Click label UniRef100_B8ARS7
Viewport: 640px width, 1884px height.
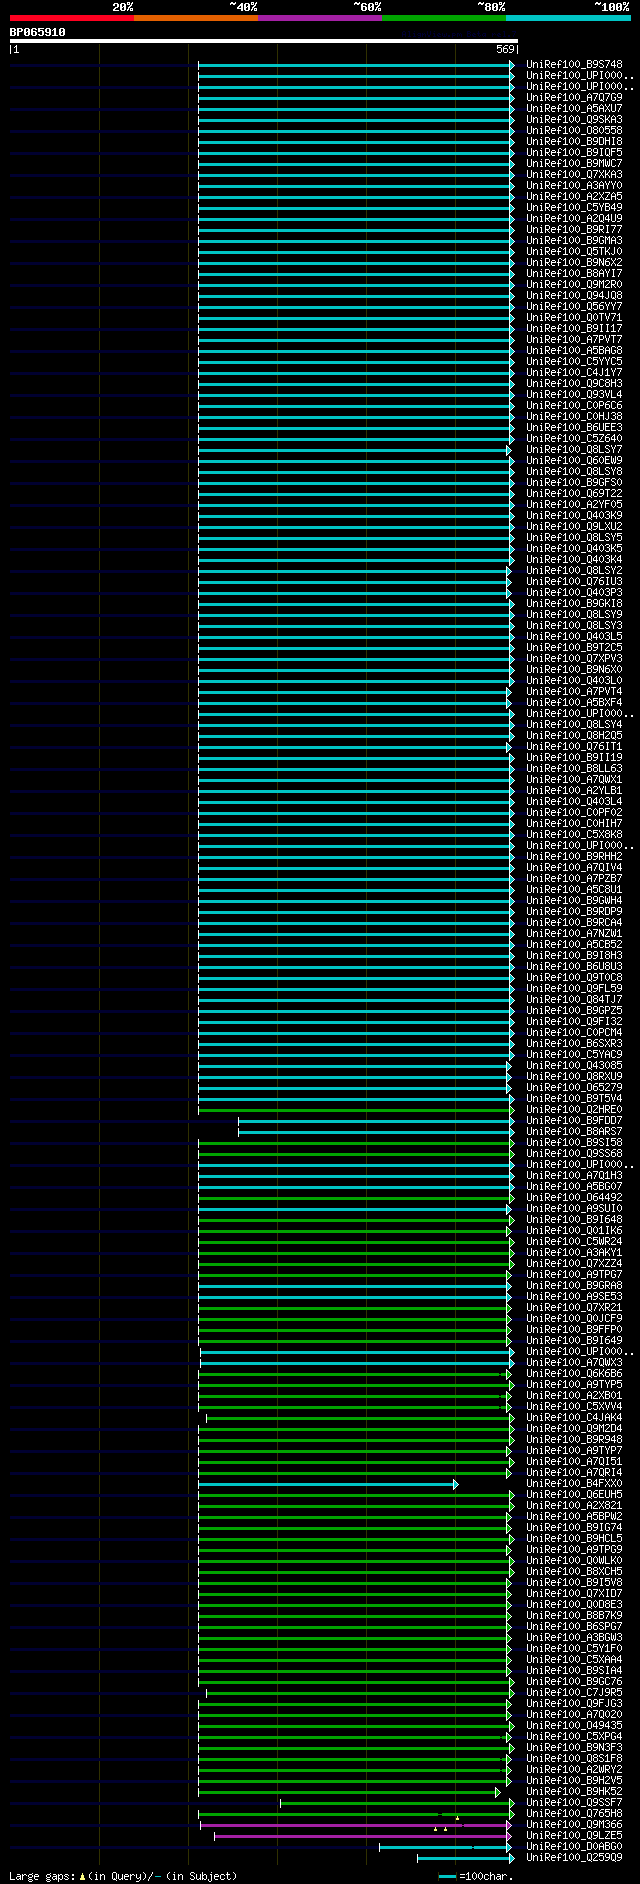[574, 1132]
